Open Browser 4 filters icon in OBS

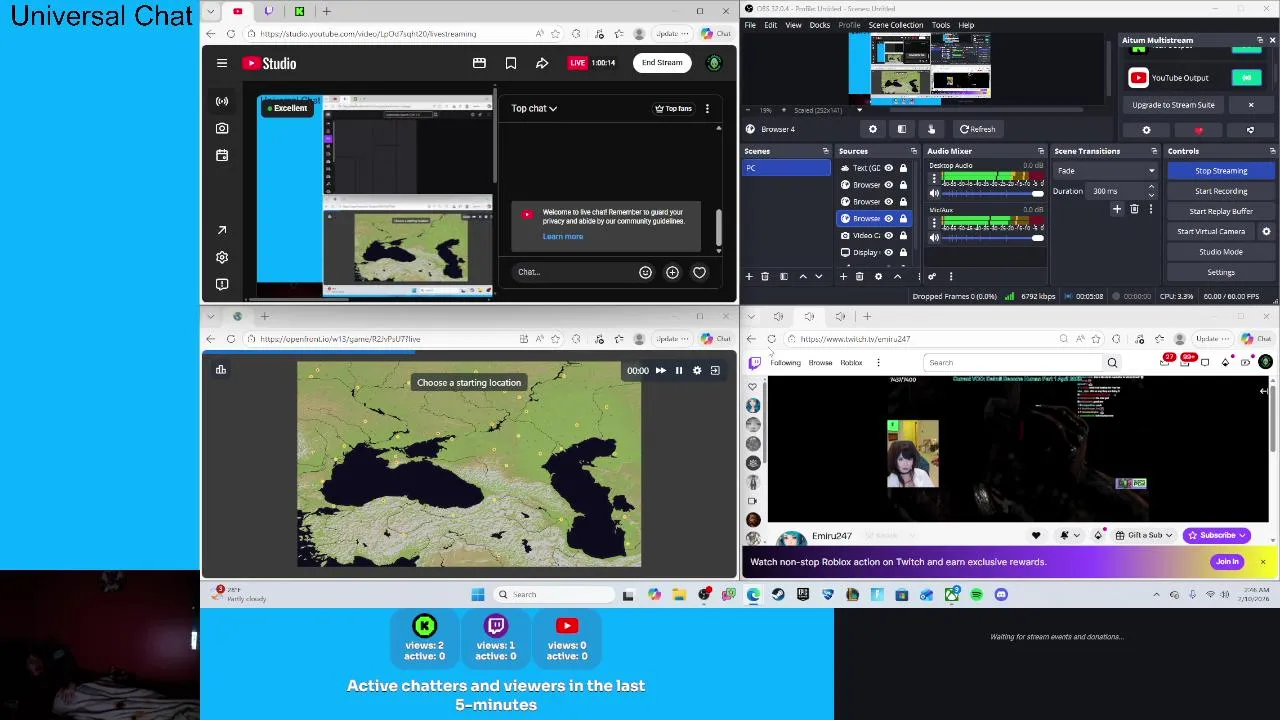coord(902,129)
